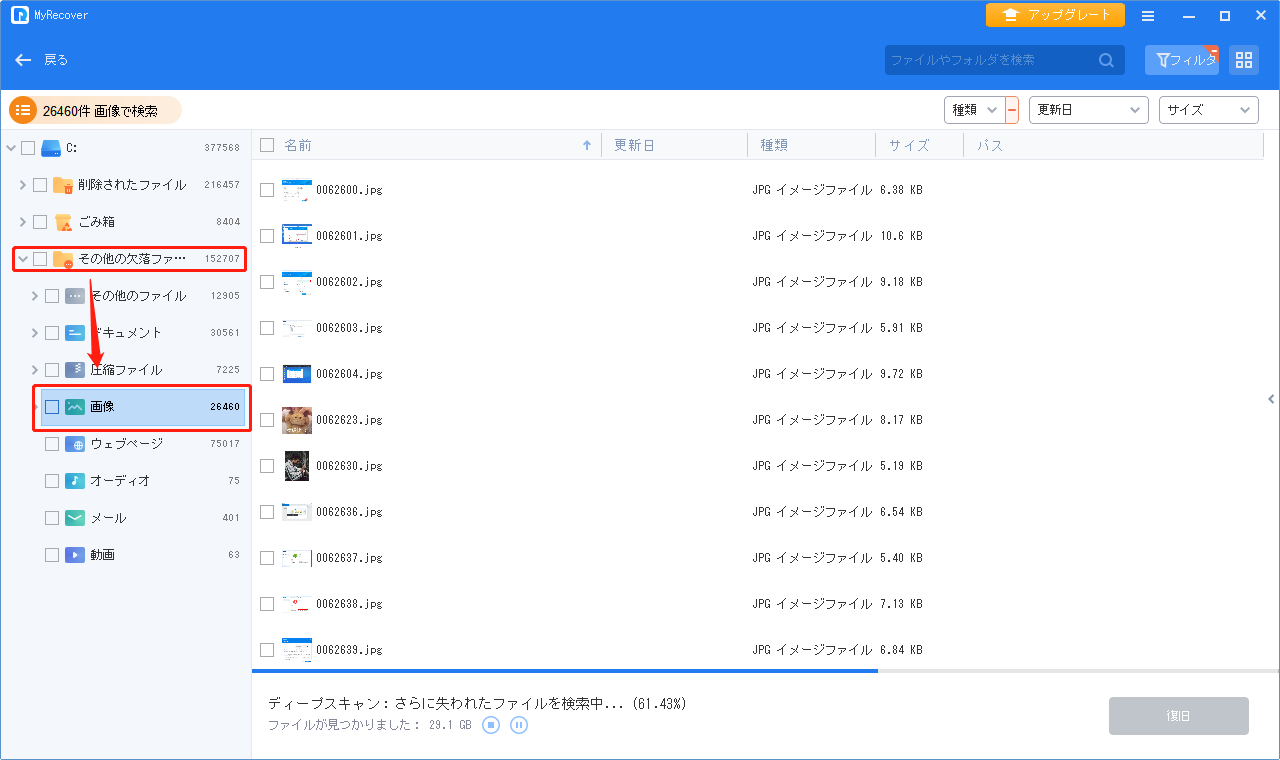Open the hamburger menu in title bar
Viewport: 1280px width, 760px height.
pyautogui.click(x=1148, y=16)
